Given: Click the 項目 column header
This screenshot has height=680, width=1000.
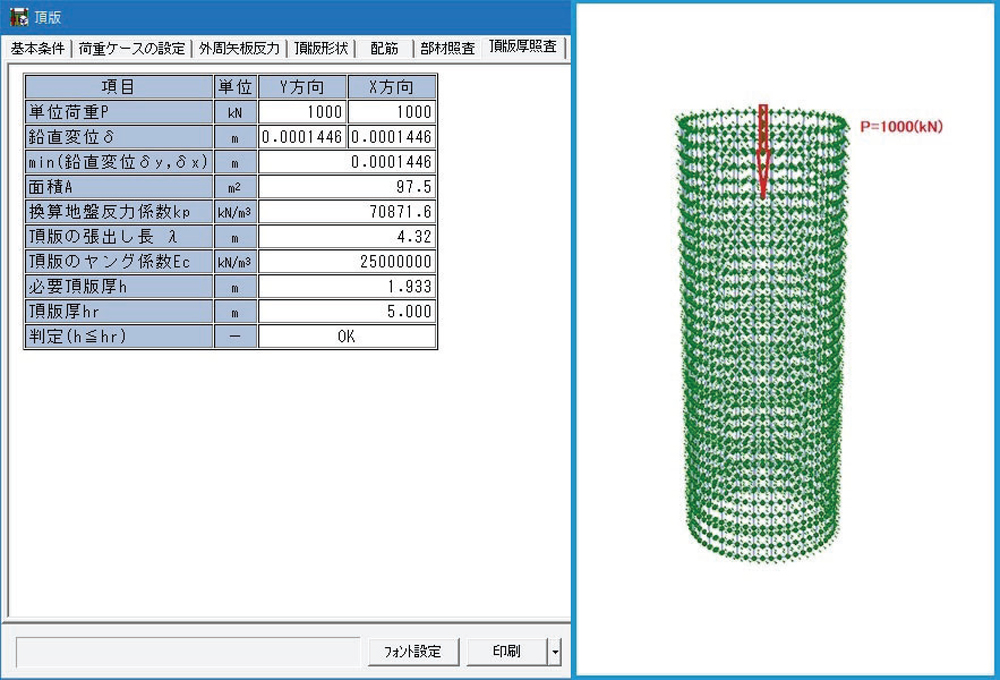Looking at the screenshot, I should (x=118, y=87).
